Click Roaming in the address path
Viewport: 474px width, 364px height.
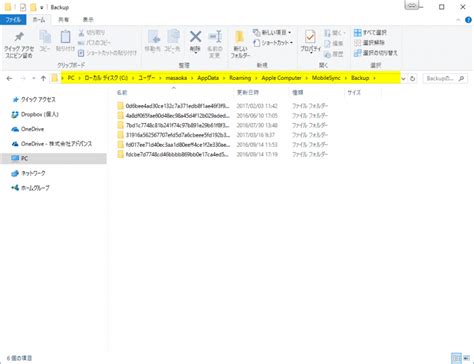240,78
